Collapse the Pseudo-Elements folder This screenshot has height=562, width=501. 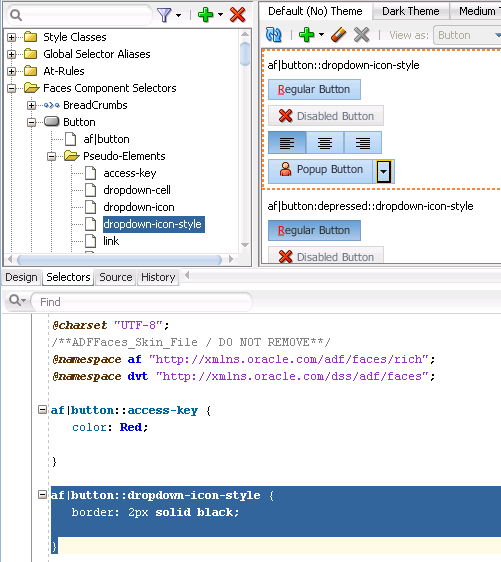click(x=52, y=156)
